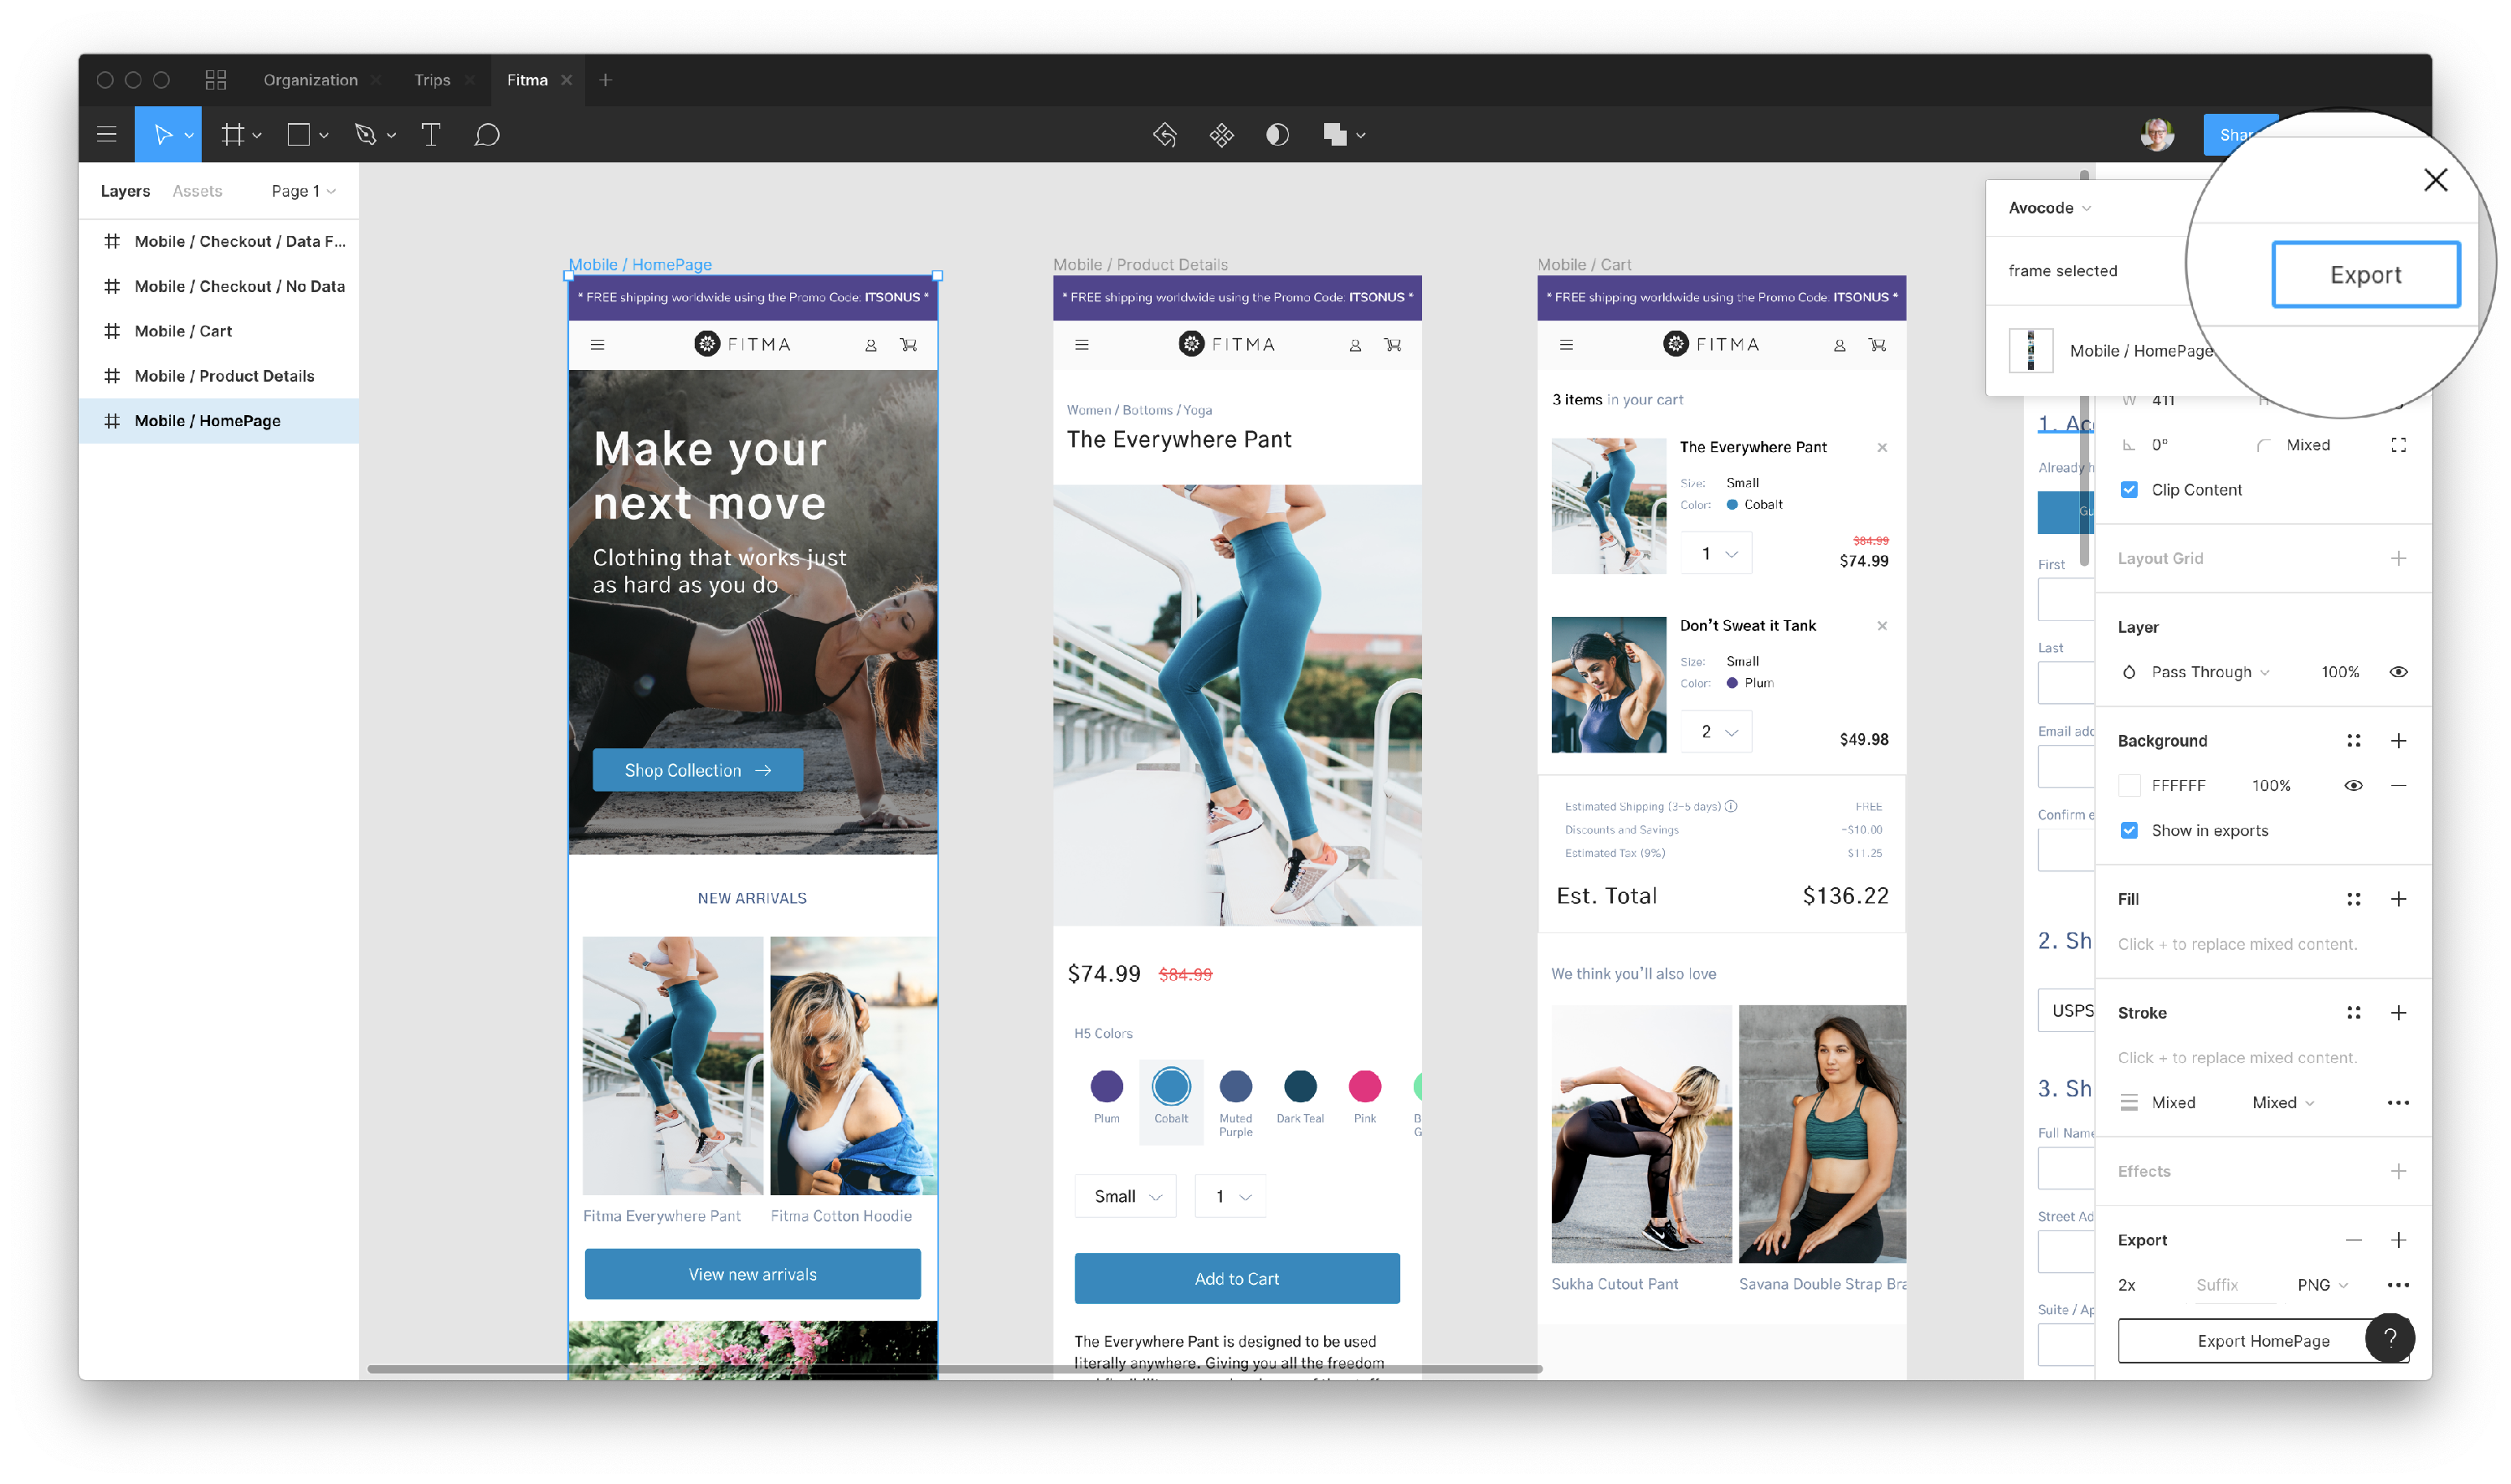Viewport: 2511px width, 1484px height.
Task: Open the Avocode plugin dropdown
Action: point(2049,208)
